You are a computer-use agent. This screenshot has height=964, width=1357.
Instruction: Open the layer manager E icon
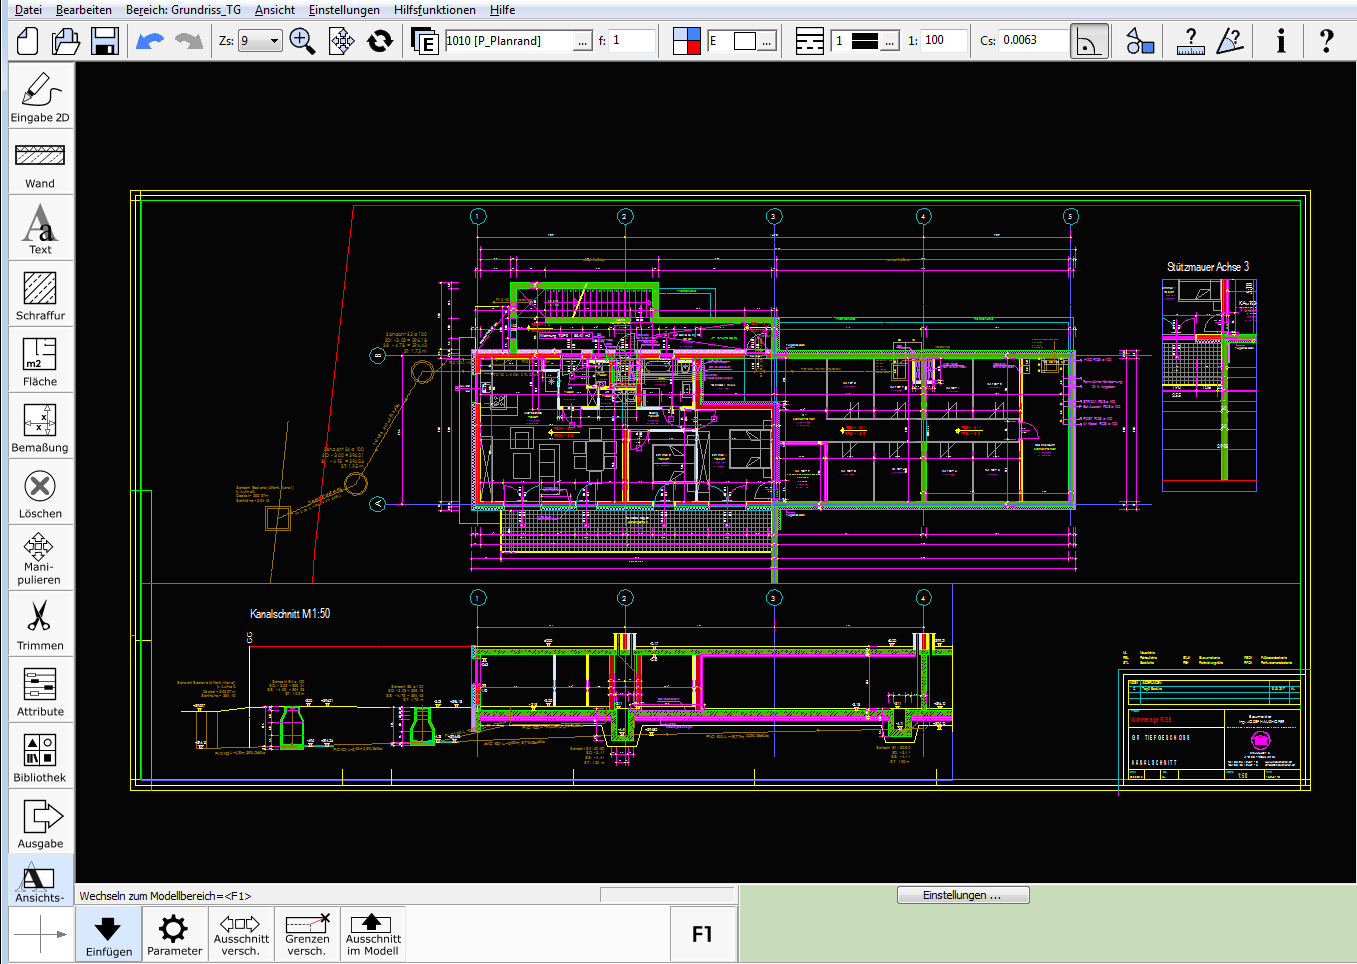[x=425, y=41]
